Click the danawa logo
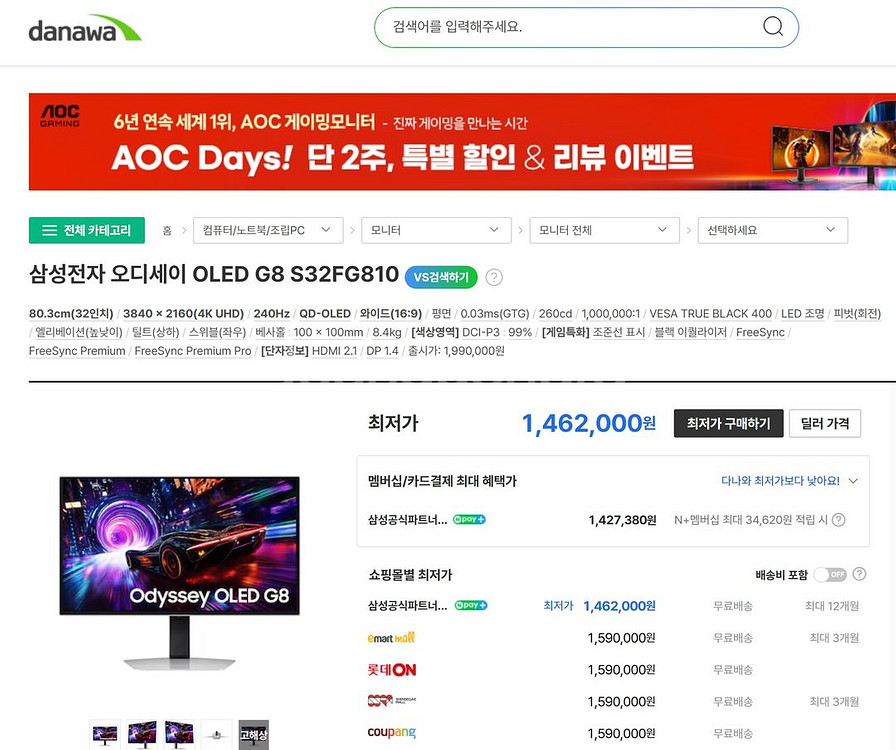Viewport: 896px width, 750px height. tap(85, 28)
